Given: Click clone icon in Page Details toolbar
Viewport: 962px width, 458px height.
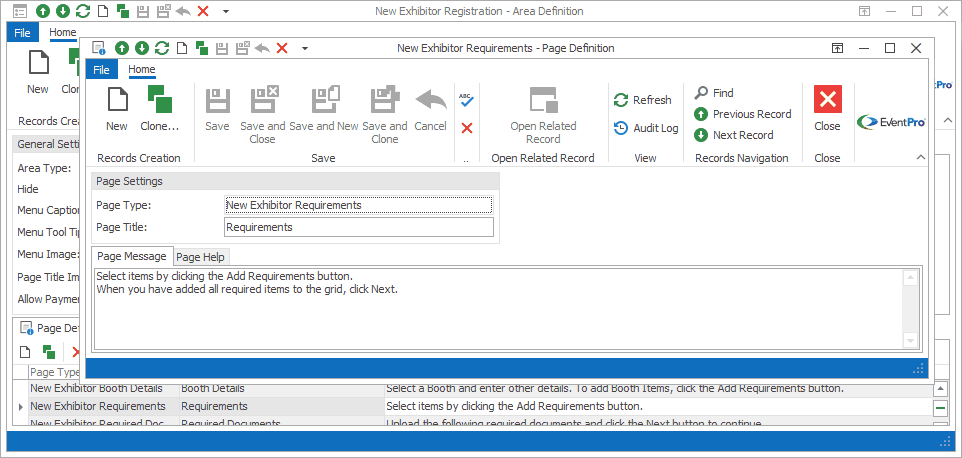Looking at the screenshot, I should pyautogui.click(x=49, y=352).
